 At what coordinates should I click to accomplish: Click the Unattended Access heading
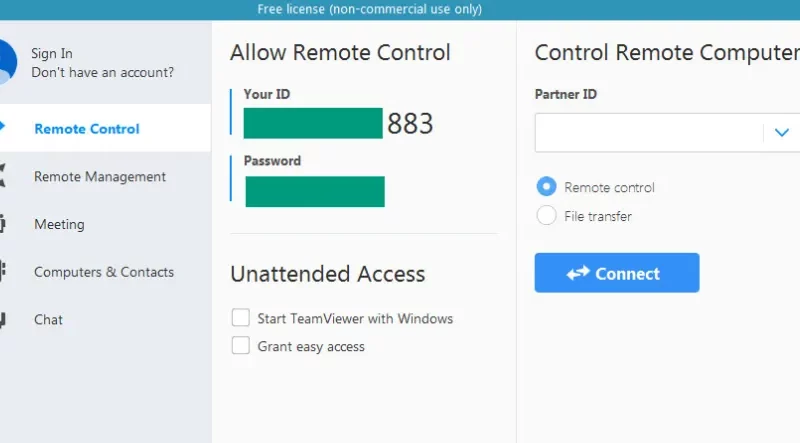coord(328,274)
